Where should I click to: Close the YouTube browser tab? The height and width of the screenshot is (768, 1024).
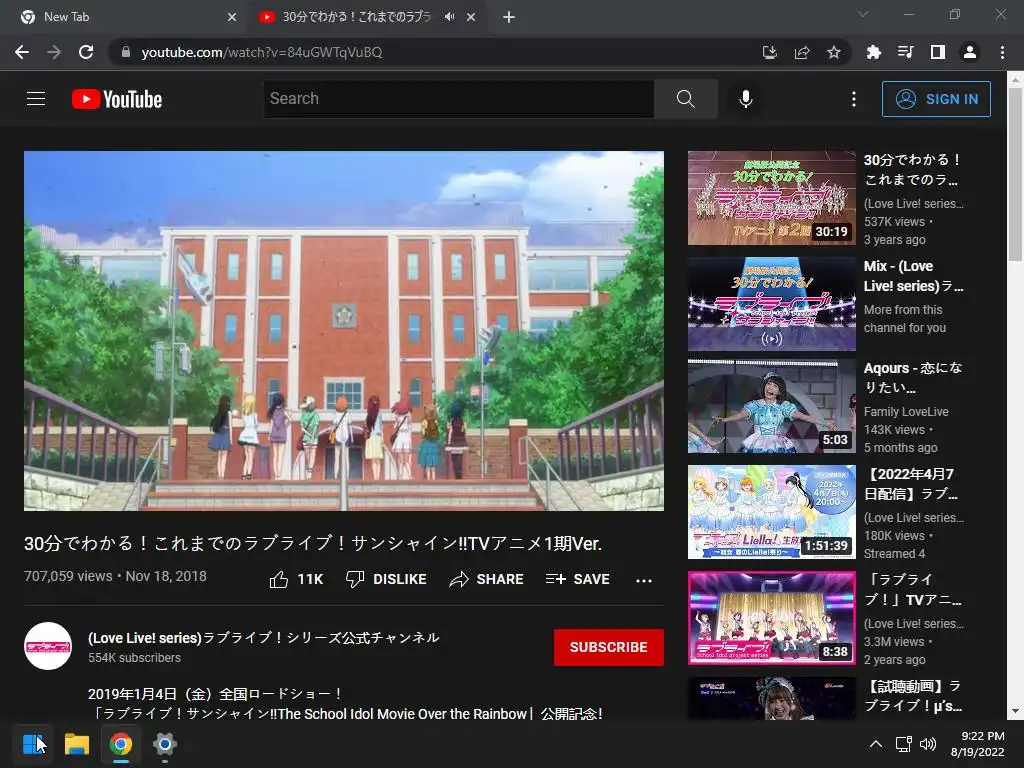click(471, 18)
